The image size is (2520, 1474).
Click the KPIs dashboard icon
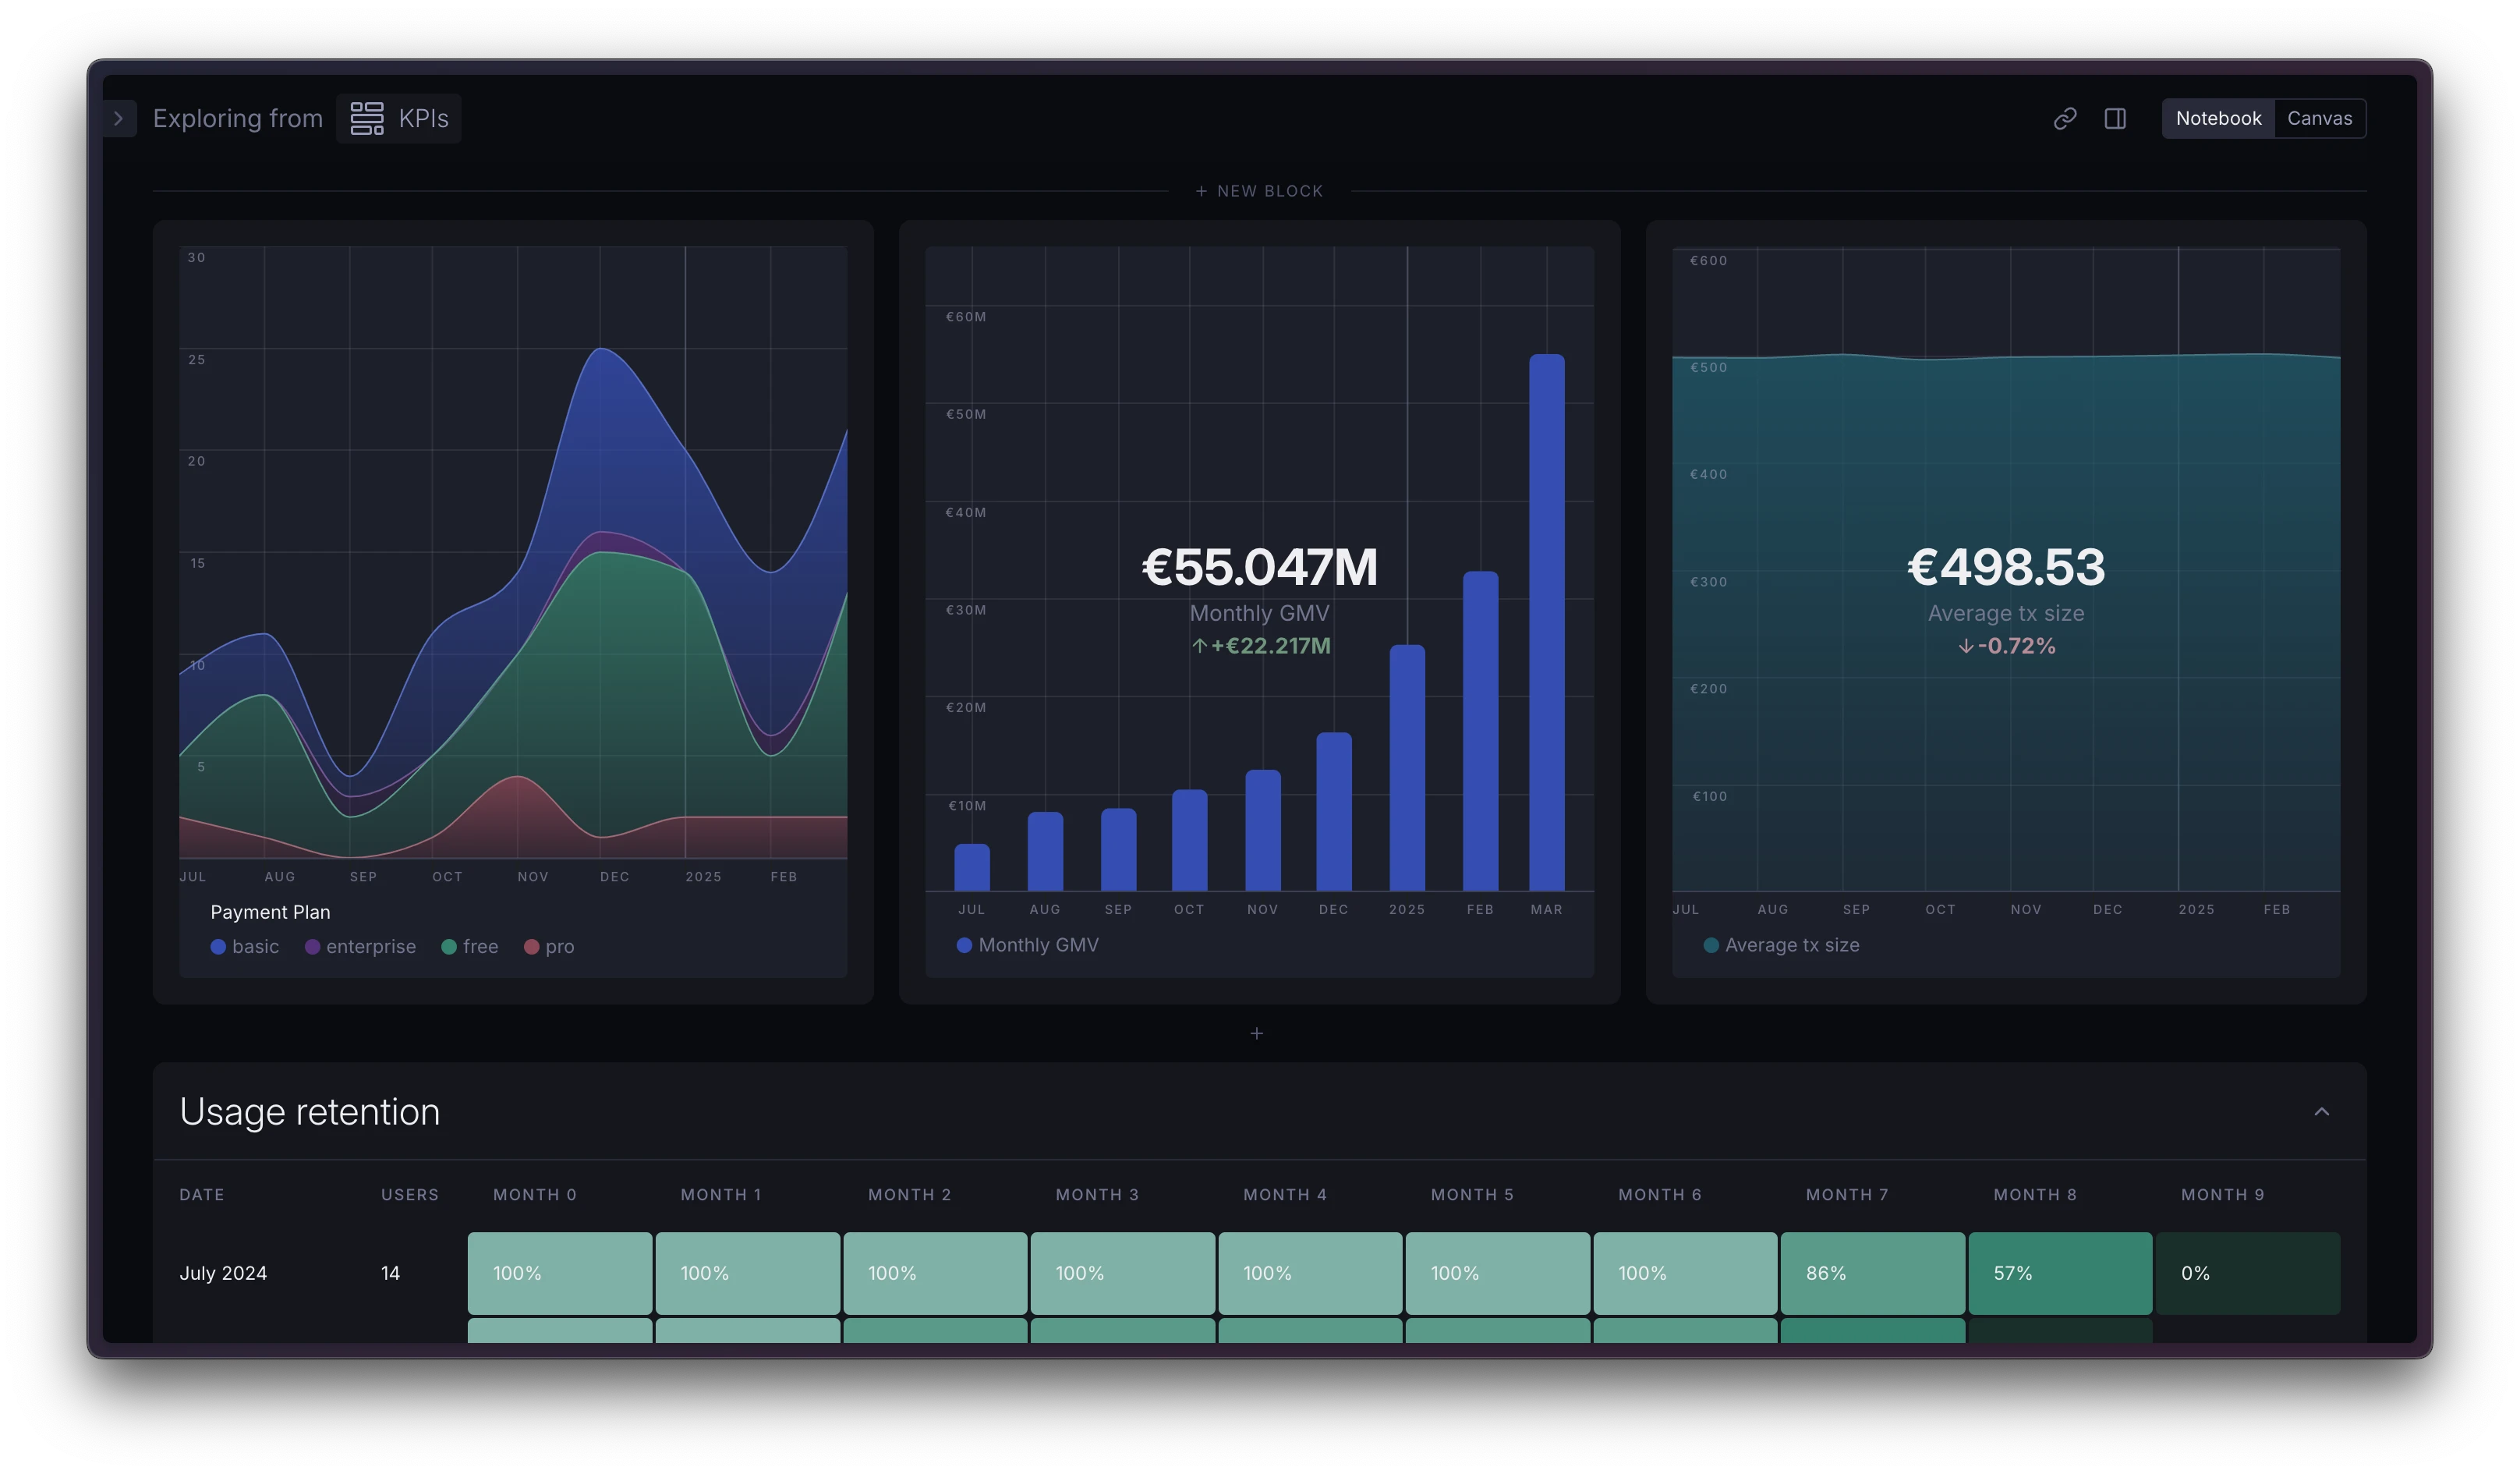[x=366, y=118]
